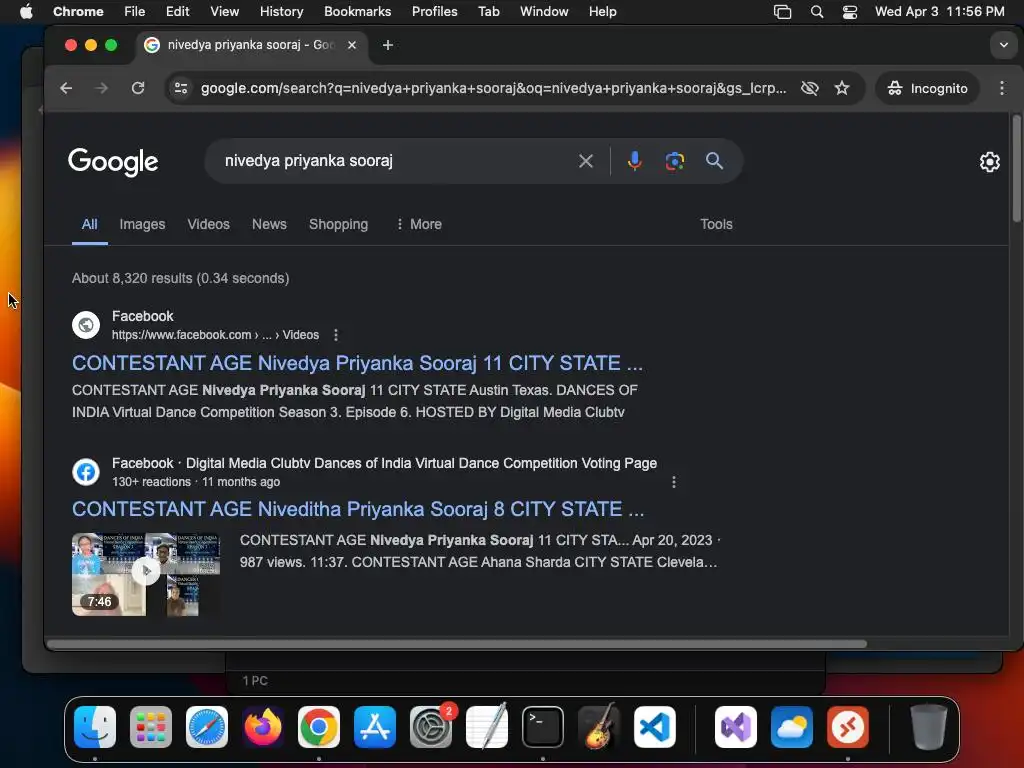Open Visual Studio purple icon in Dock
The height and width of the screenshot is (768, 1024).
736,727
